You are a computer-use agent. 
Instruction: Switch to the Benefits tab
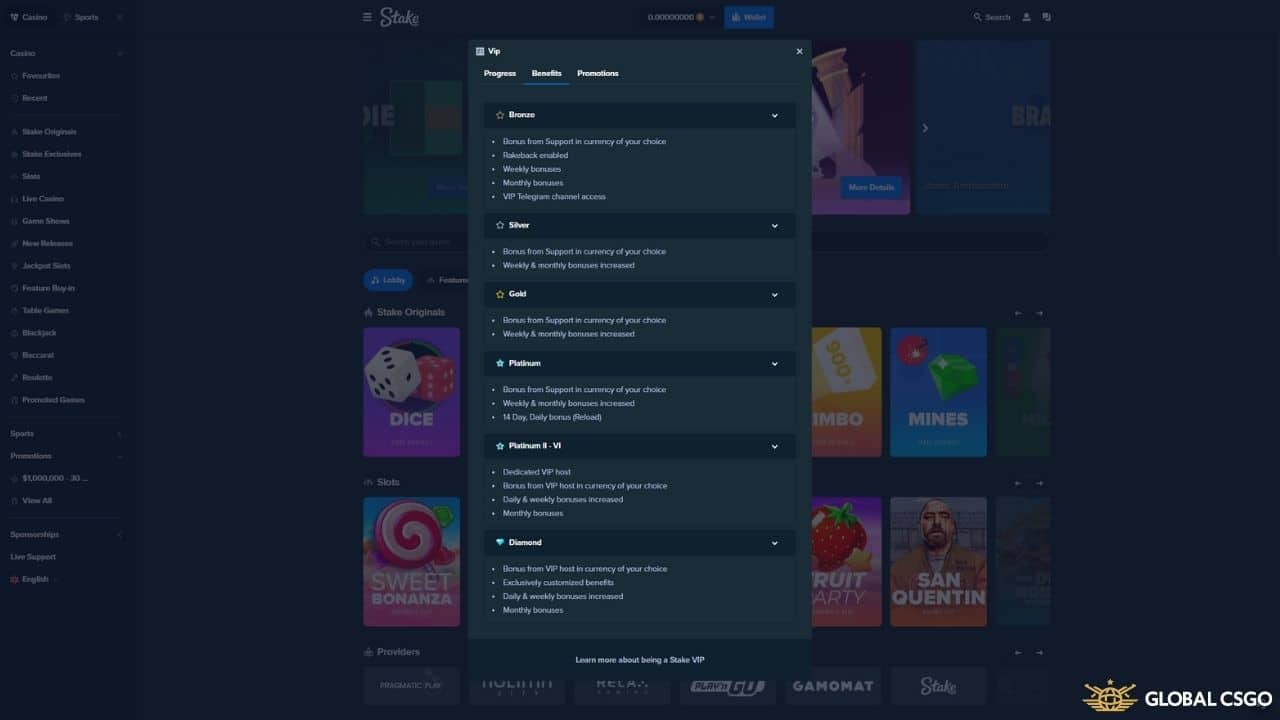(546, 73)
